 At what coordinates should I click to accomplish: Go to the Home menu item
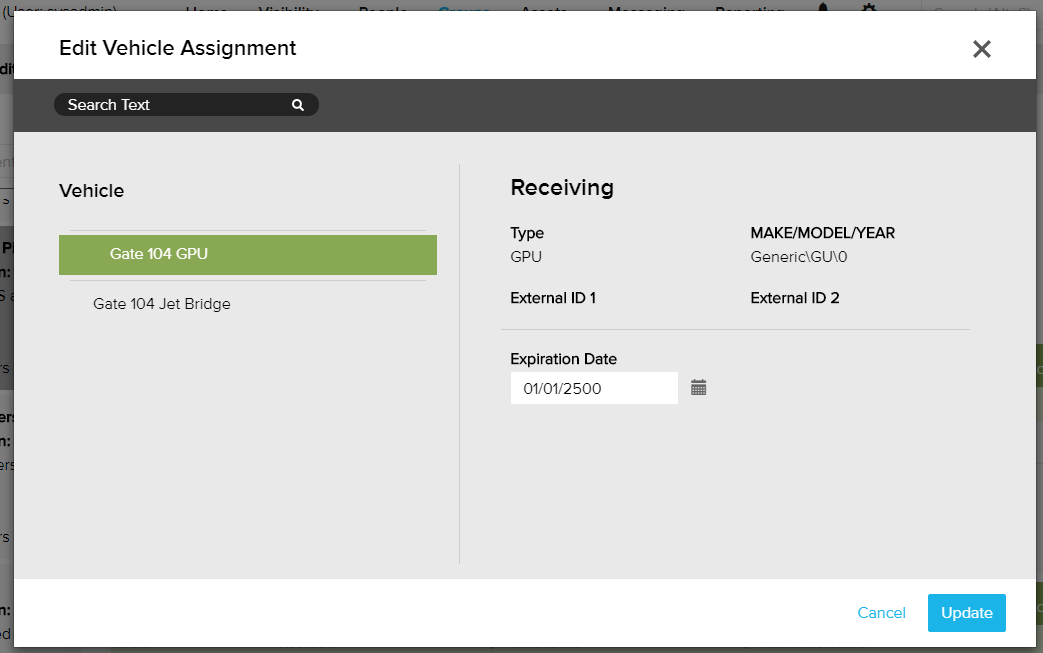tap(206, 8)
